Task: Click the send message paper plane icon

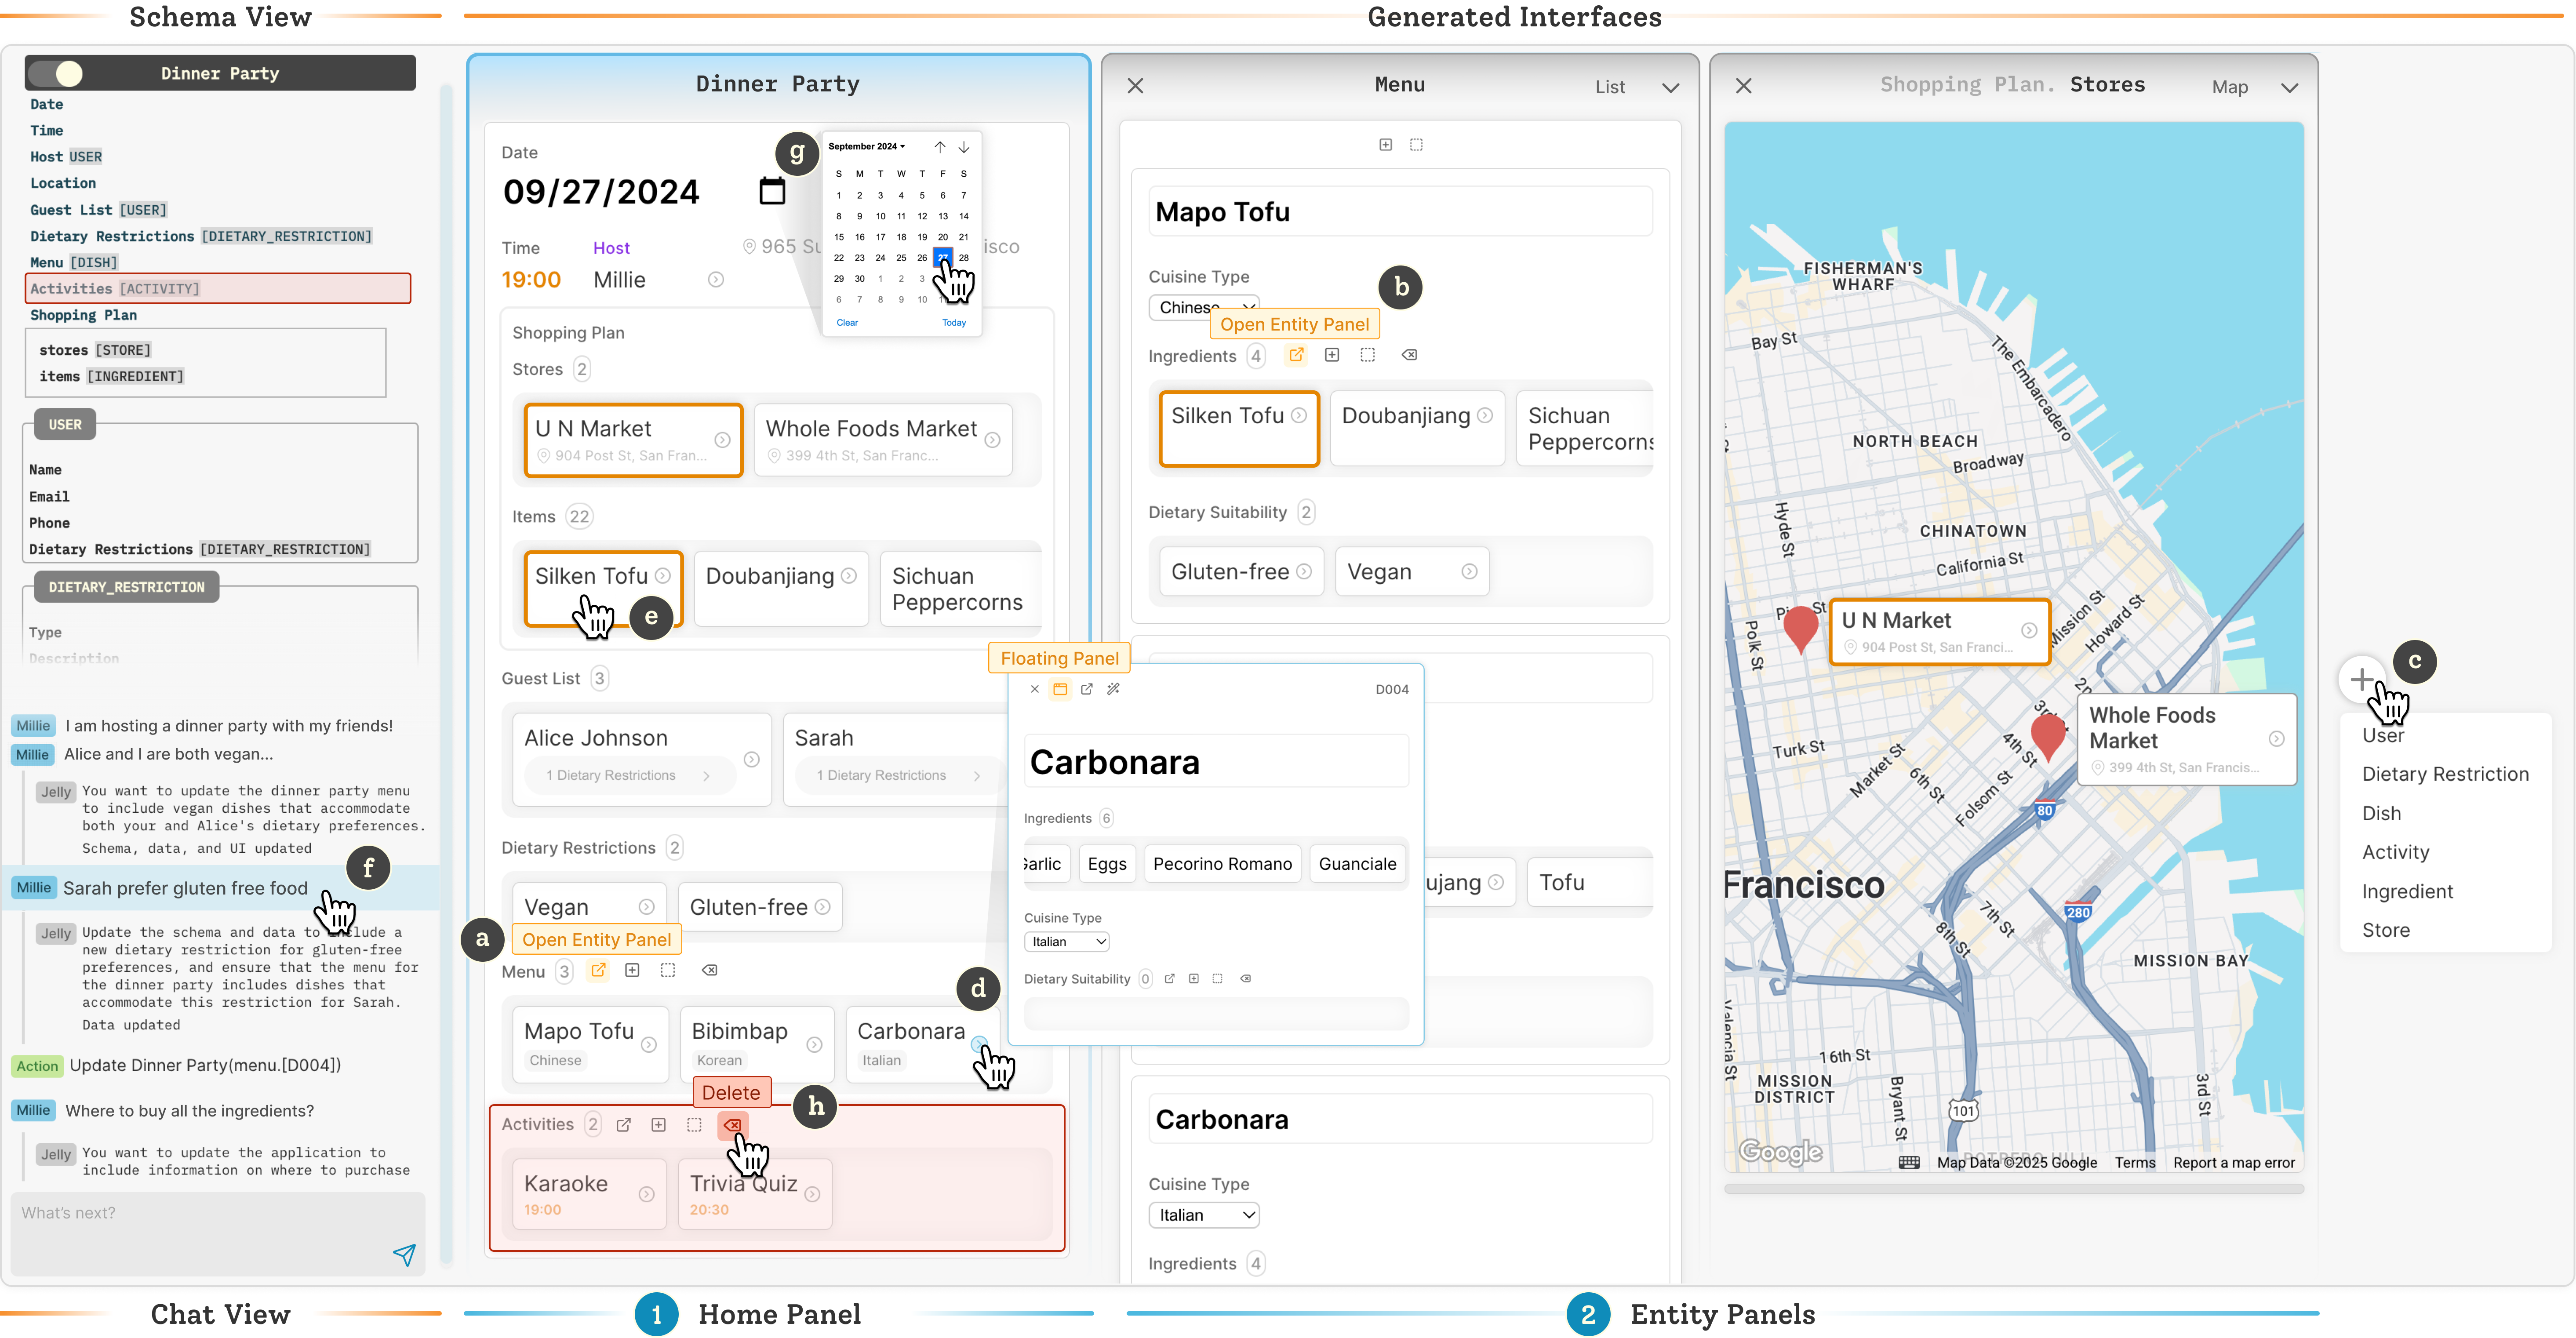Action: 404,1254
